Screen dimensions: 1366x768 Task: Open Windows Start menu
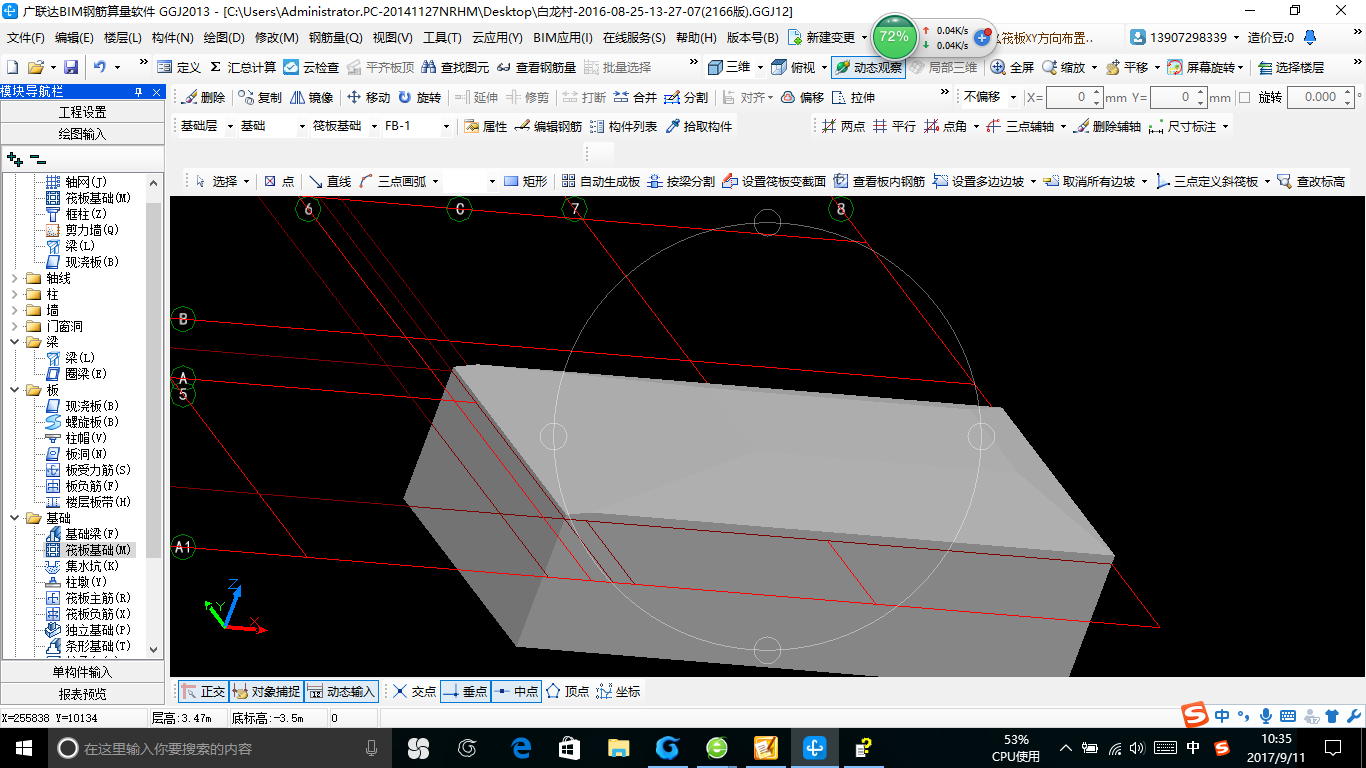[x=23, y=747]
